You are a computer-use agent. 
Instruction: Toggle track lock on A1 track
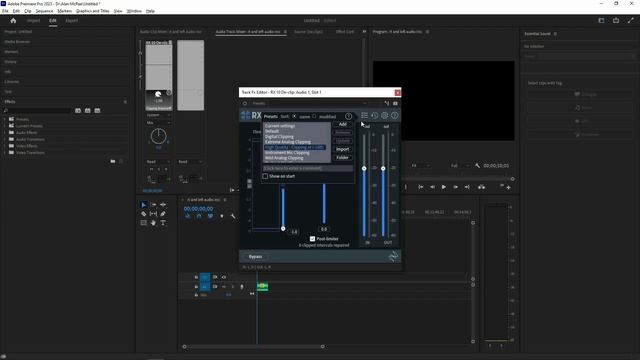[x=196, y=287]
